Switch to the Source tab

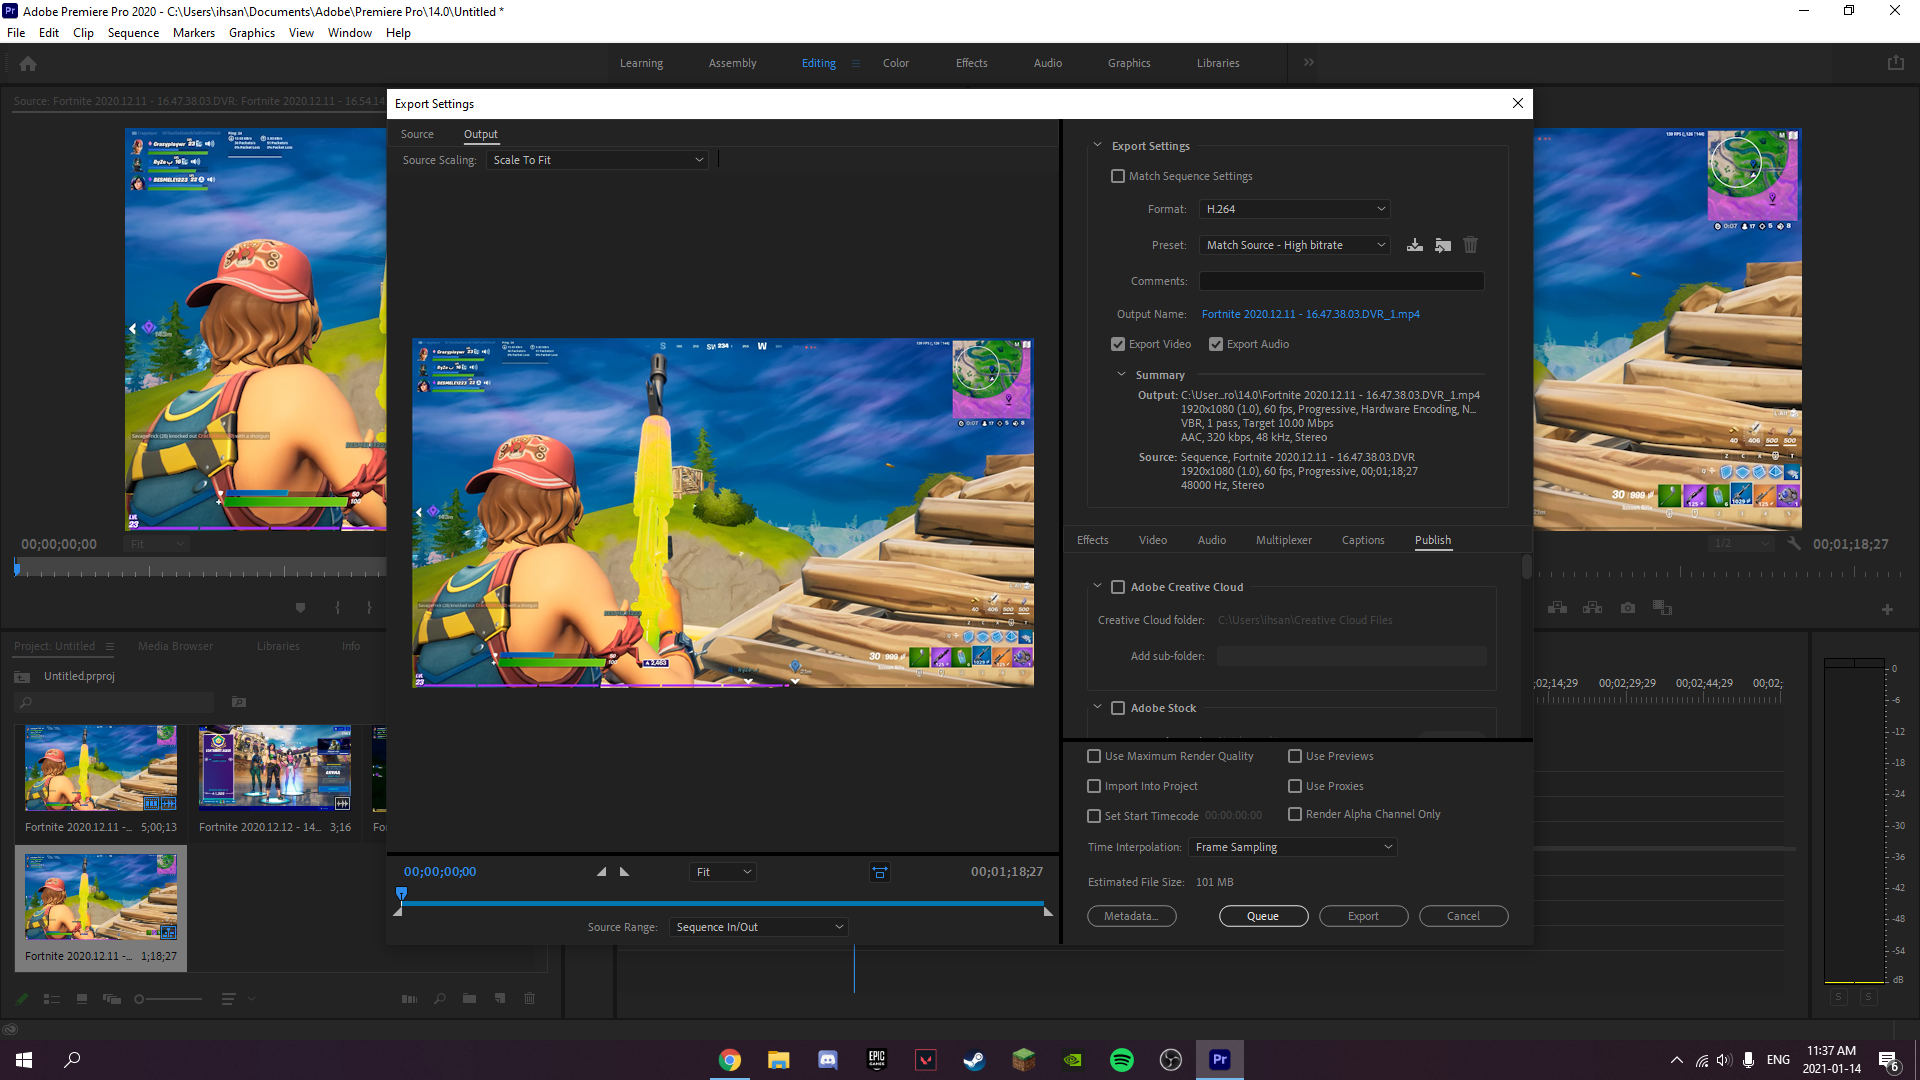417,134
